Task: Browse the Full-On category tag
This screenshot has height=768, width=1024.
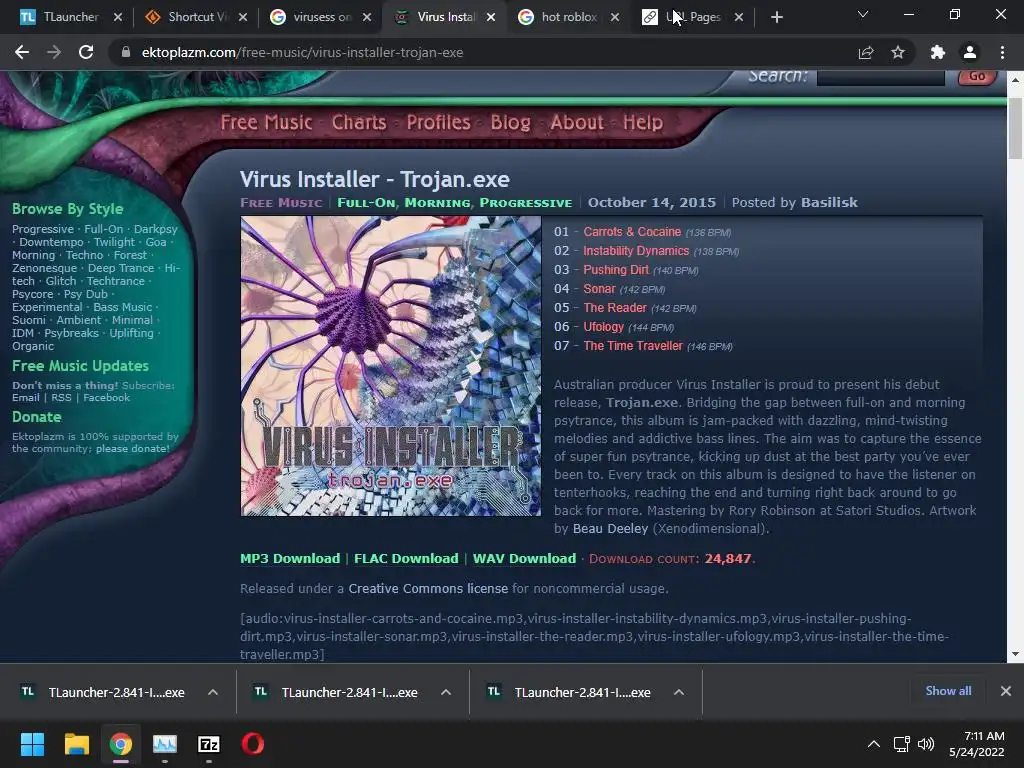Action: click(366, 202)
